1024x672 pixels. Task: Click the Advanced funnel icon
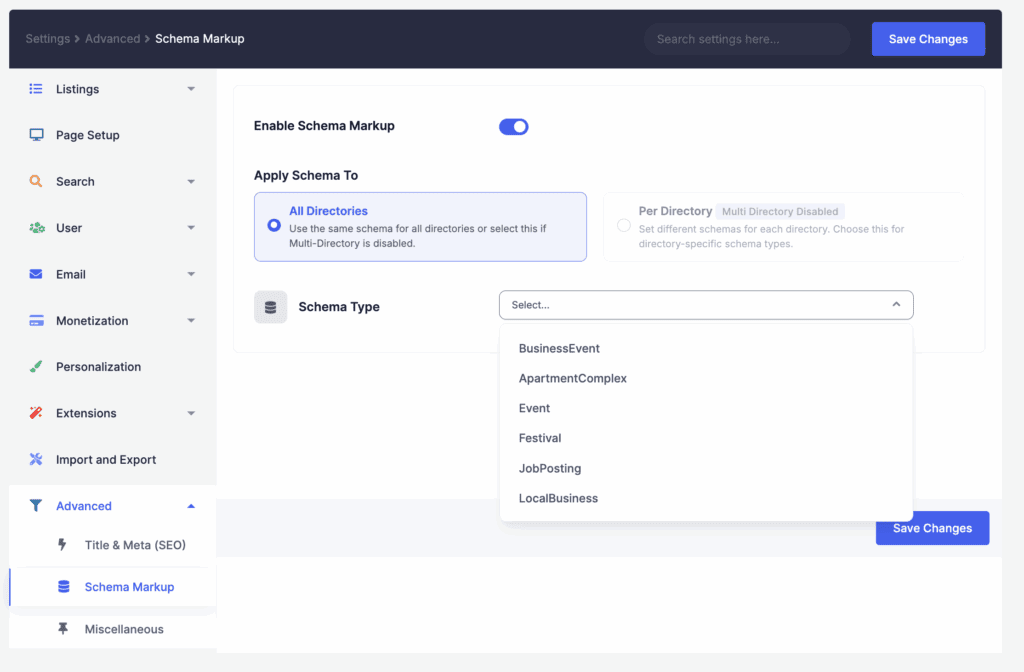tap(36, 505)
